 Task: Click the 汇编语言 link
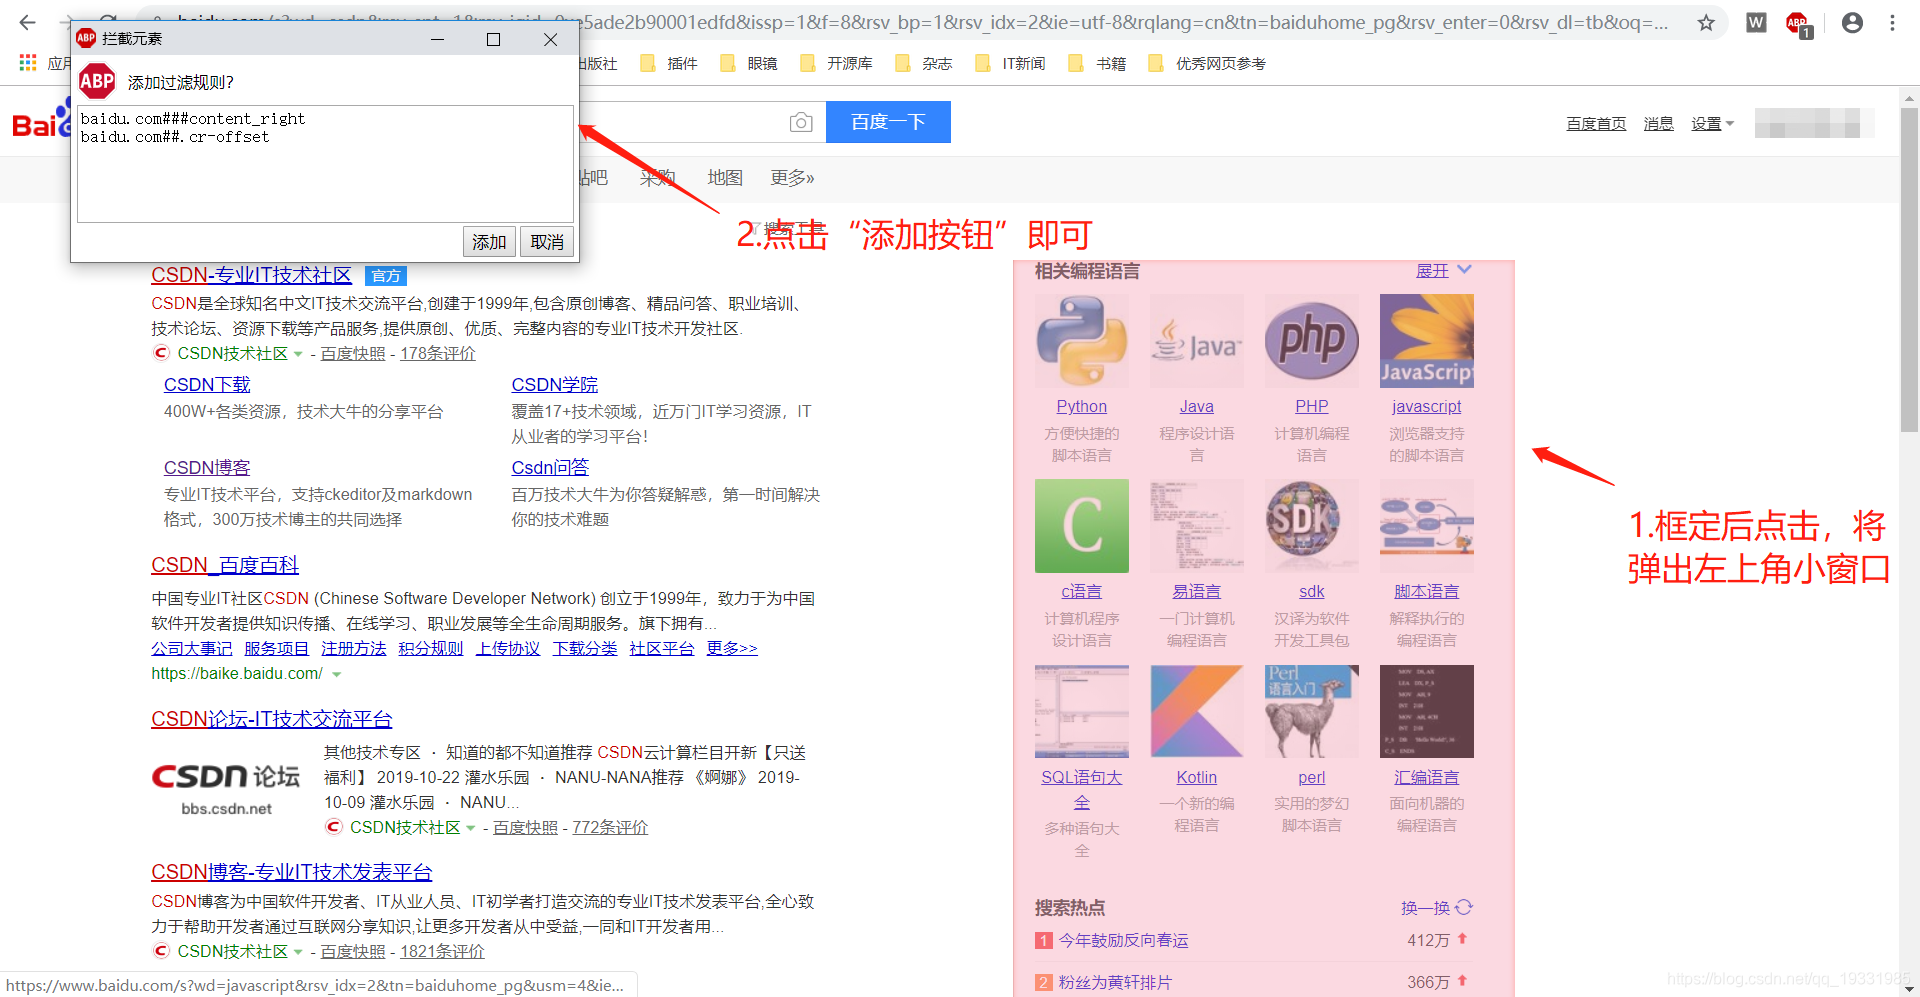pos(1427,777)
